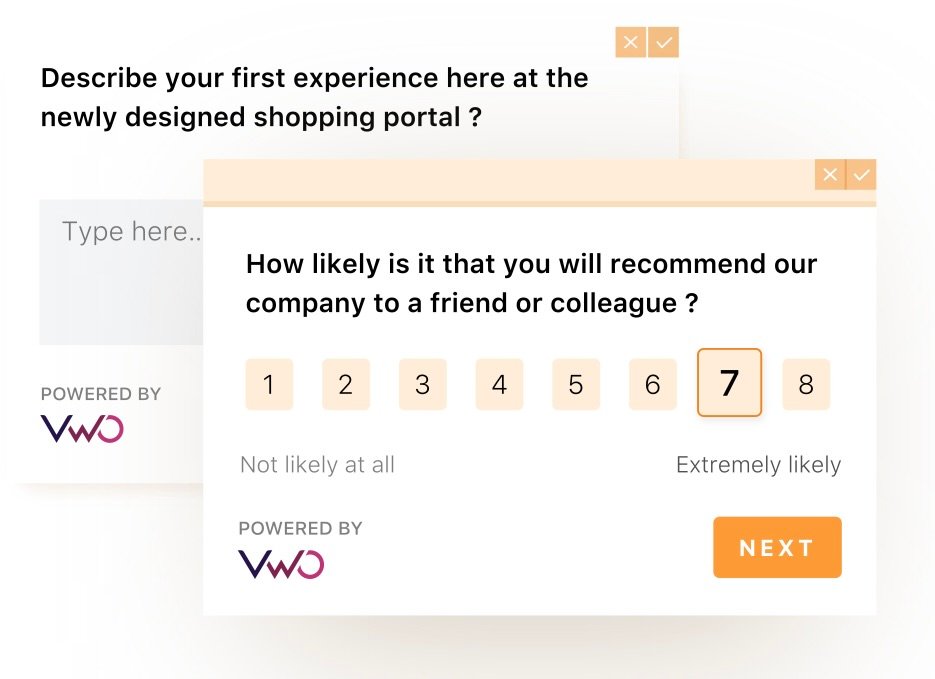
Task: Choose rating 3 for recommendation
Action: [423, 384]
